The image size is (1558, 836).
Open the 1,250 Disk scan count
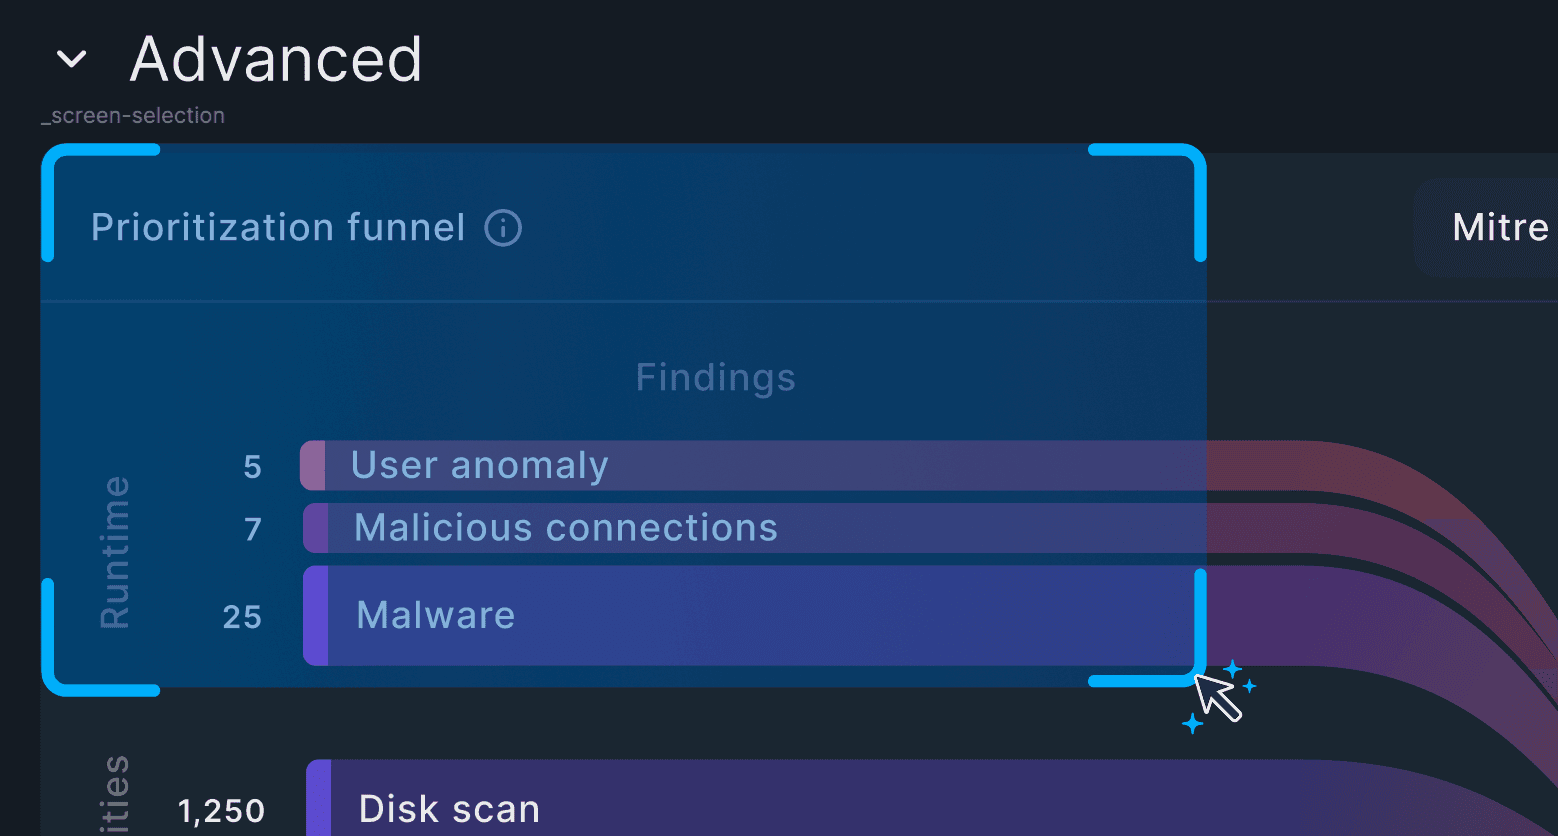pos(221,810)
